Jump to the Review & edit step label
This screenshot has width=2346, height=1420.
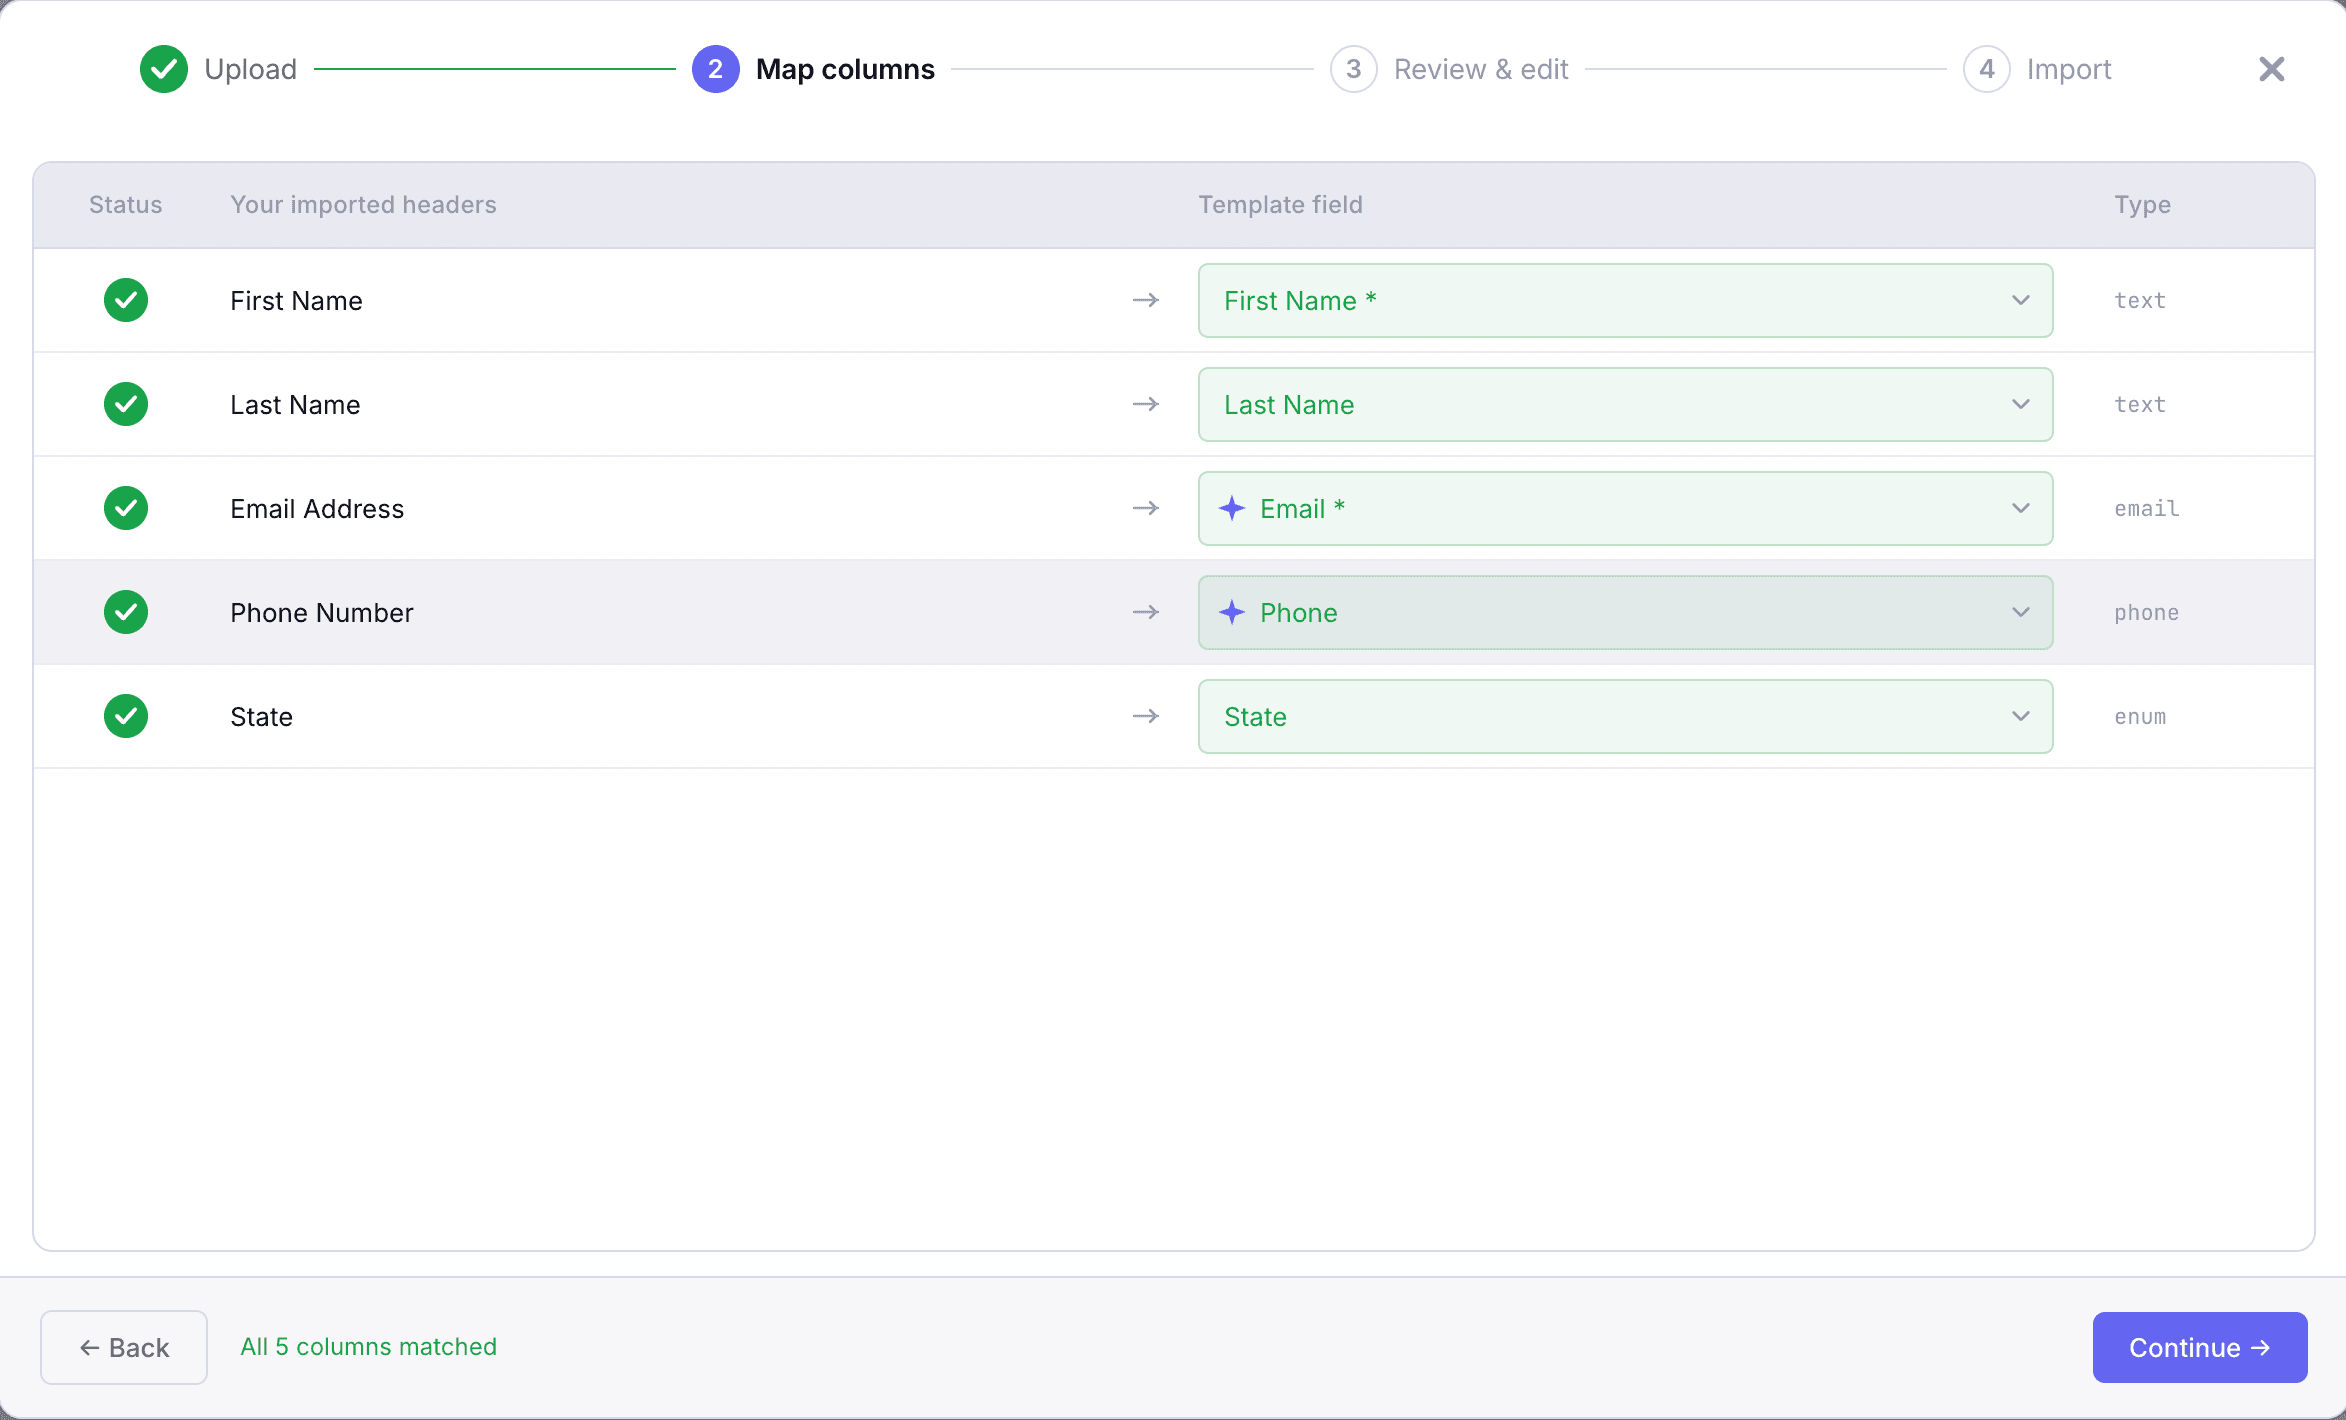pyautogui.click(x=1481, y=69)
